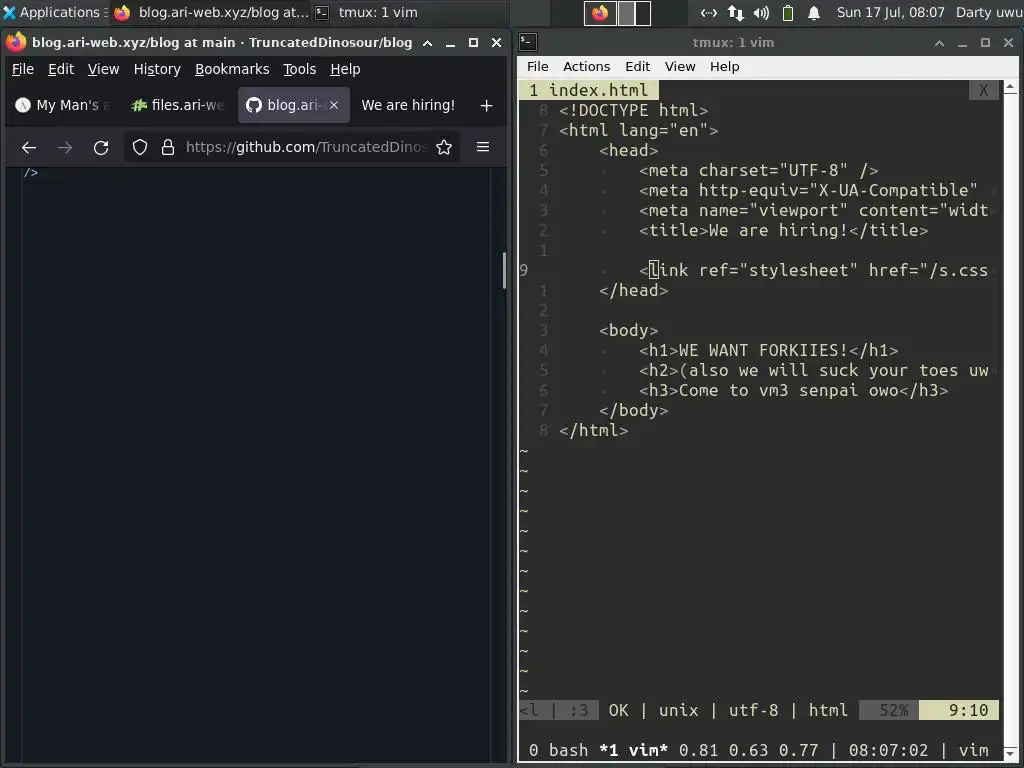Click the tracking protection shield icon
This screenshot has height=768, width=1024.
pyautogui.click(x=140, y=148)
